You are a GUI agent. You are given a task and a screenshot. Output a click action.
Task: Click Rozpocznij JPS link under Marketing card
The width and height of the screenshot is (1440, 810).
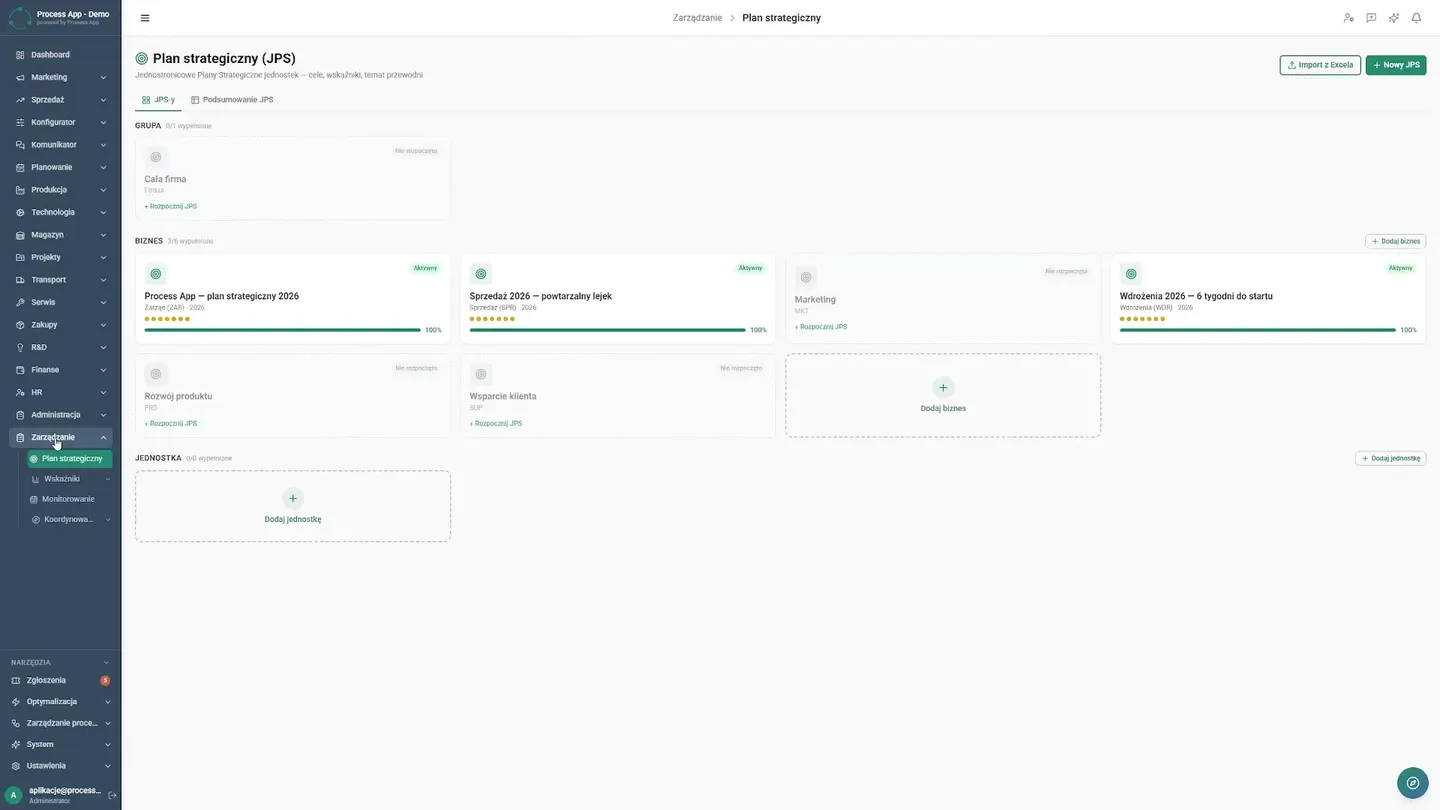821,327
